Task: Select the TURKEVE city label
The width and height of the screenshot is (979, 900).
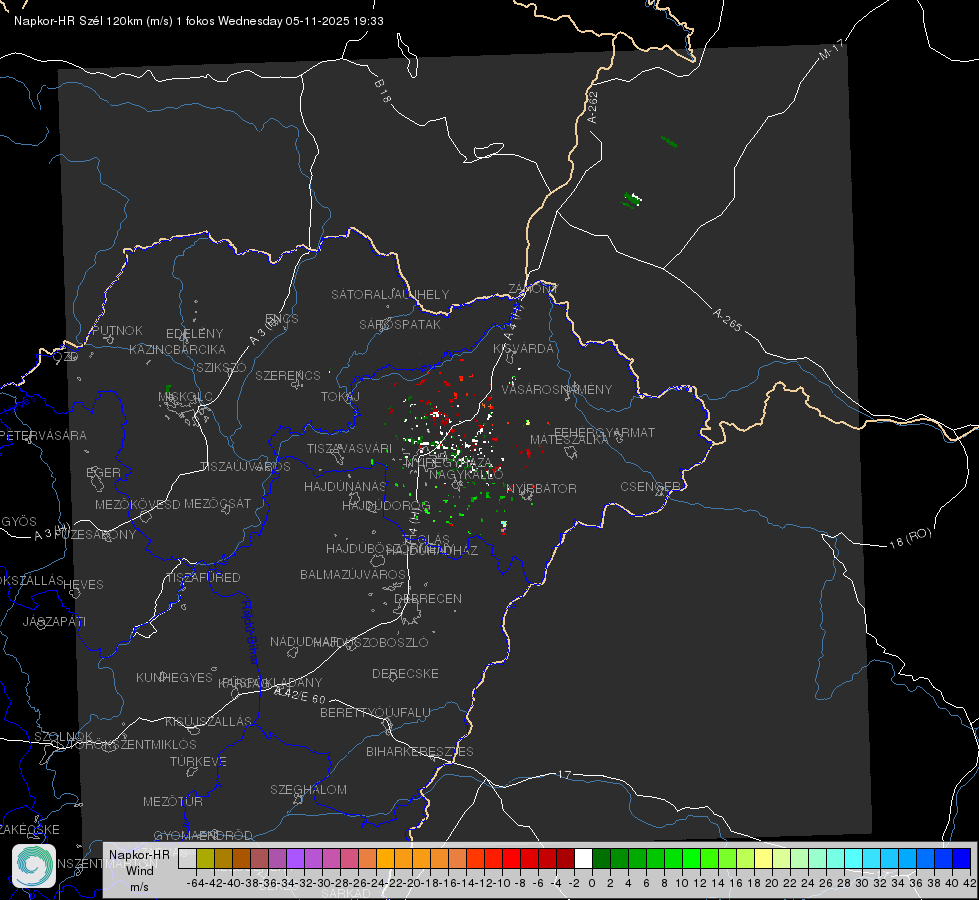Action: pyautogui.click(x=198, y=761)
